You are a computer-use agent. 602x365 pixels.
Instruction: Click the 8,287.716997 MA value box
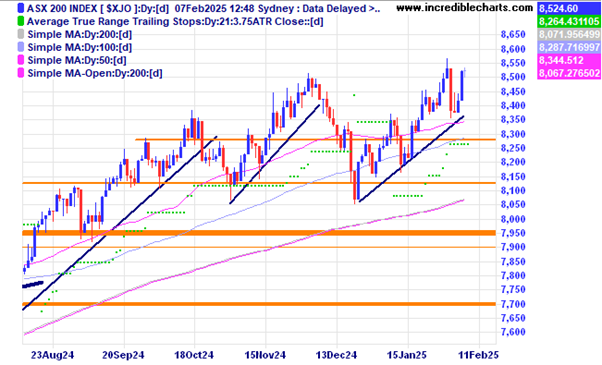click(569, 47)
